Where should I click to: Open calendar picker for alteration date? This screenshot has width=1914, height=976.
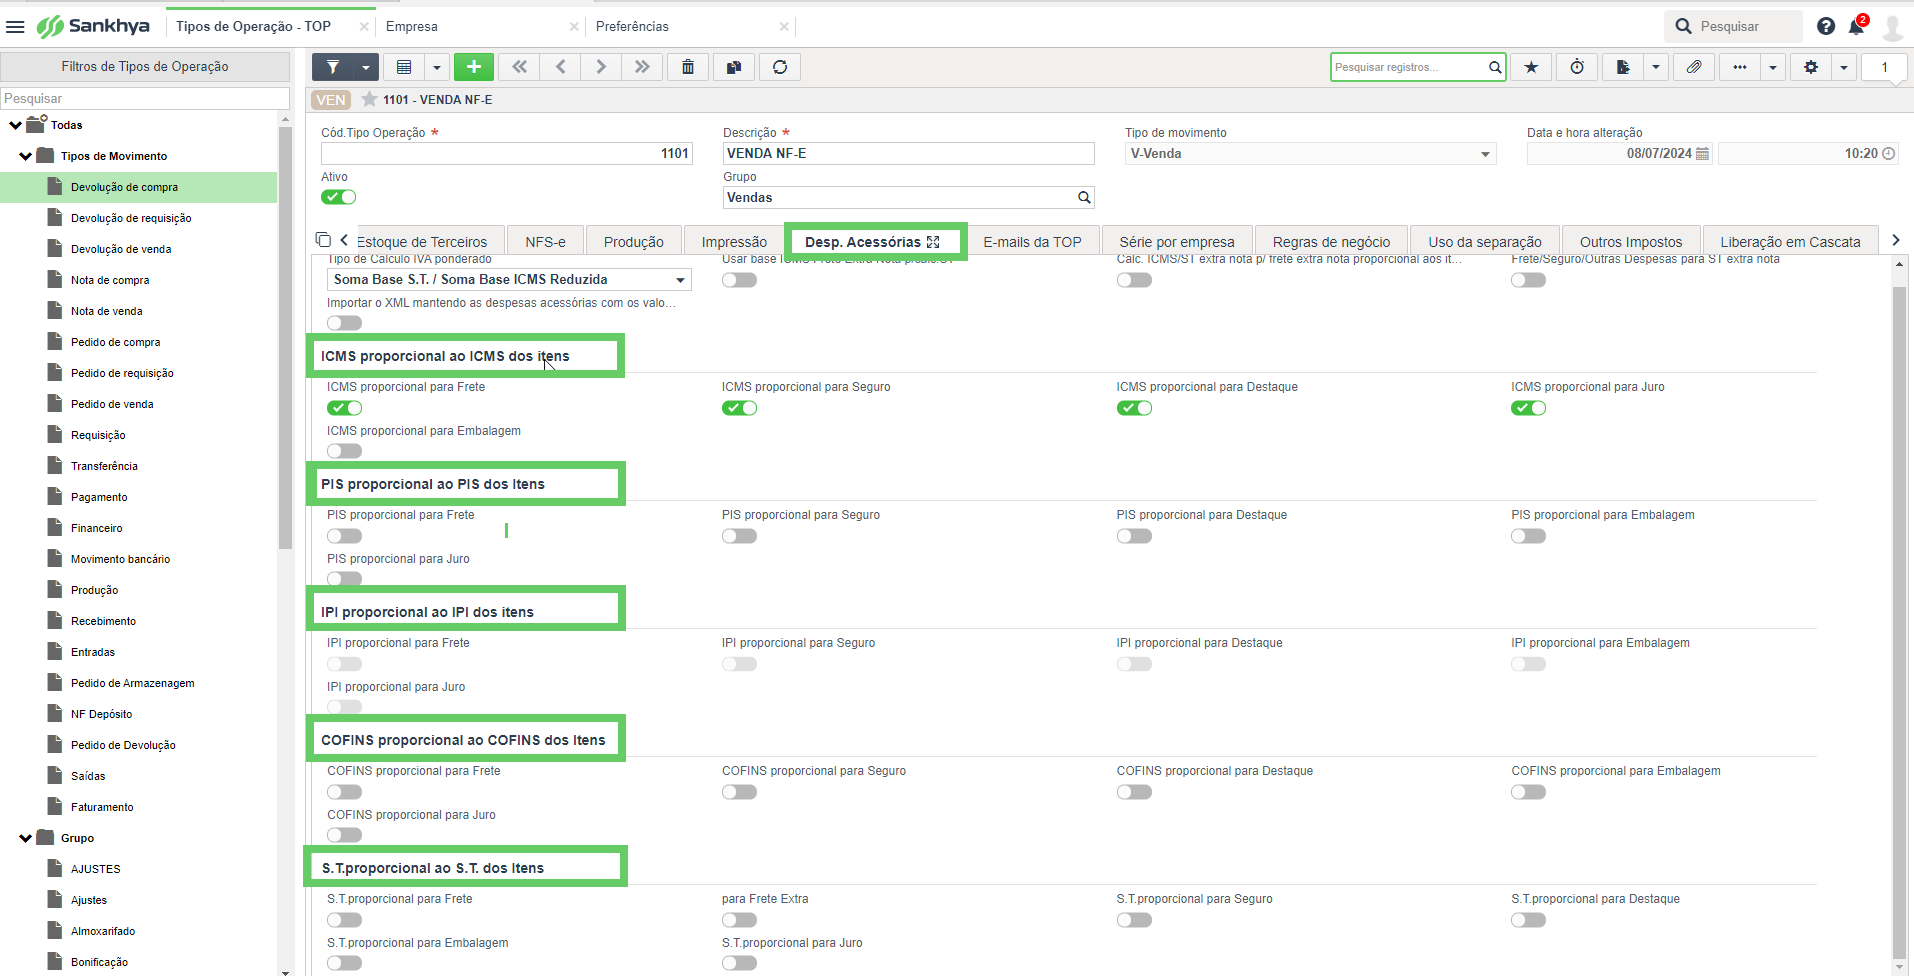click(1702, 154)
